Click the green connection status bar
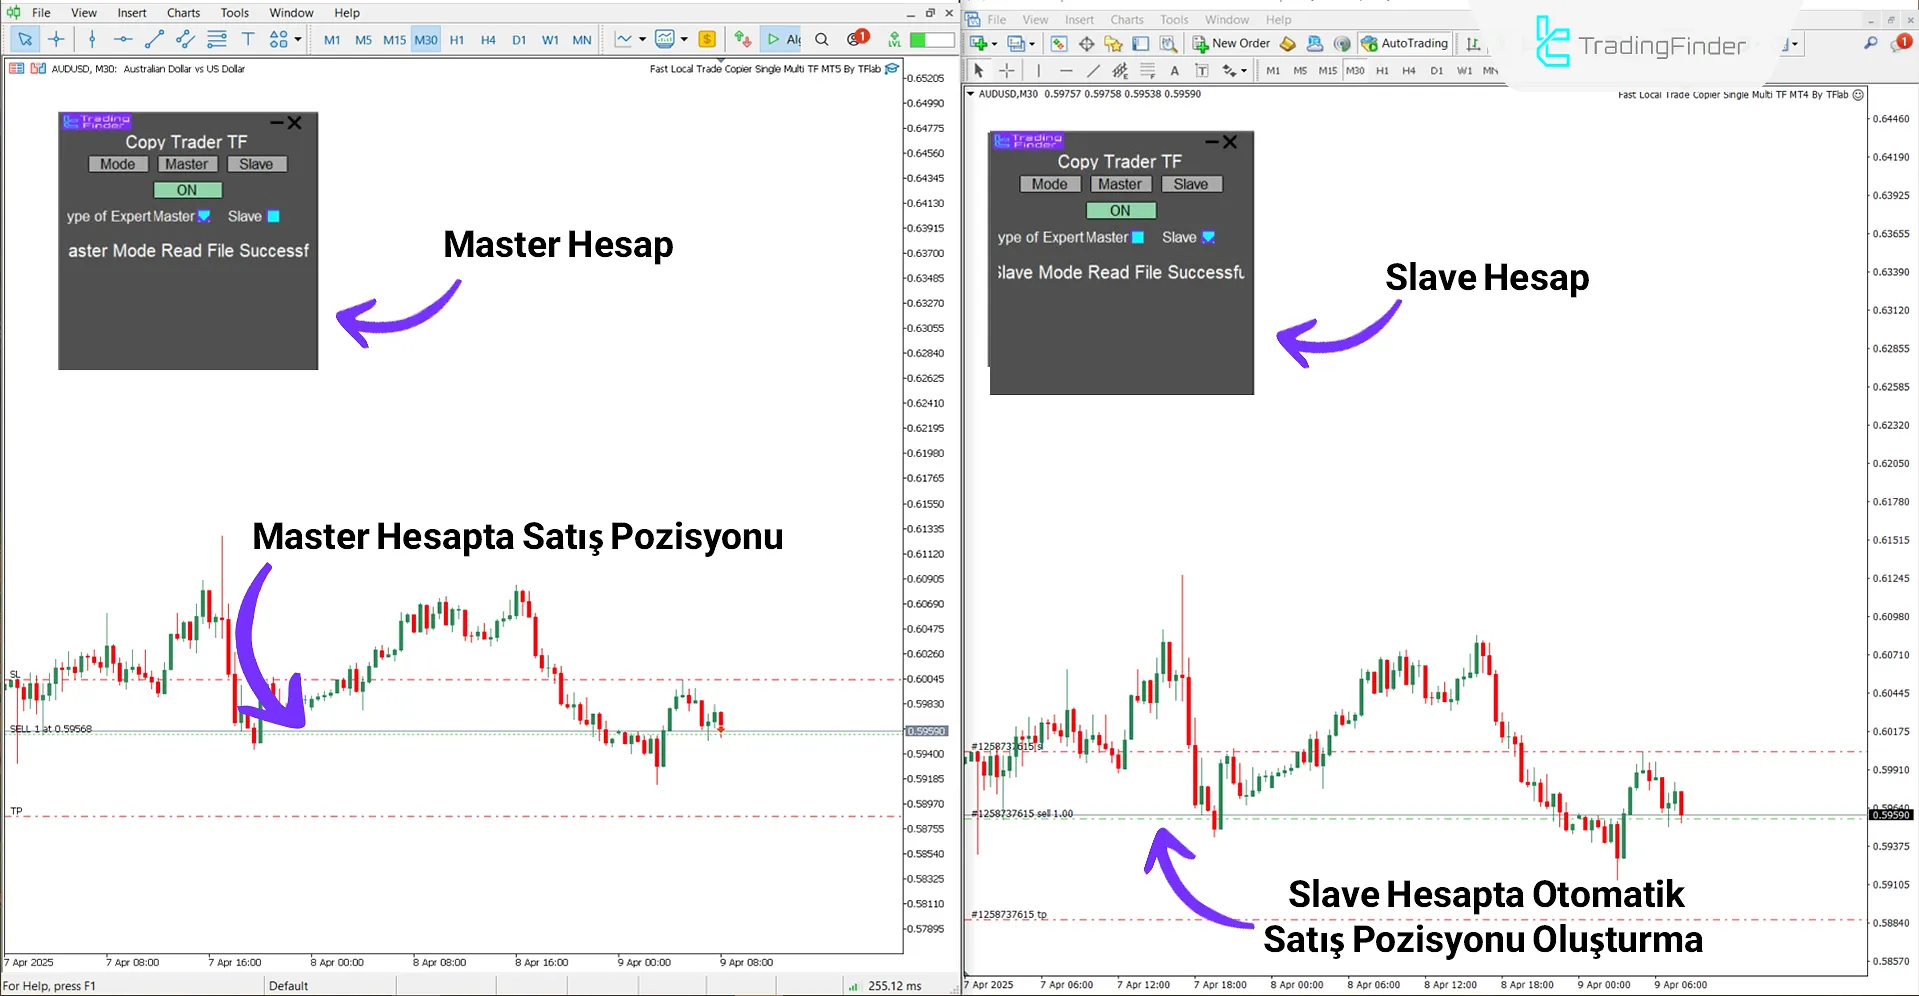Viewport: 1919px width, 996px height. point(932,39)
